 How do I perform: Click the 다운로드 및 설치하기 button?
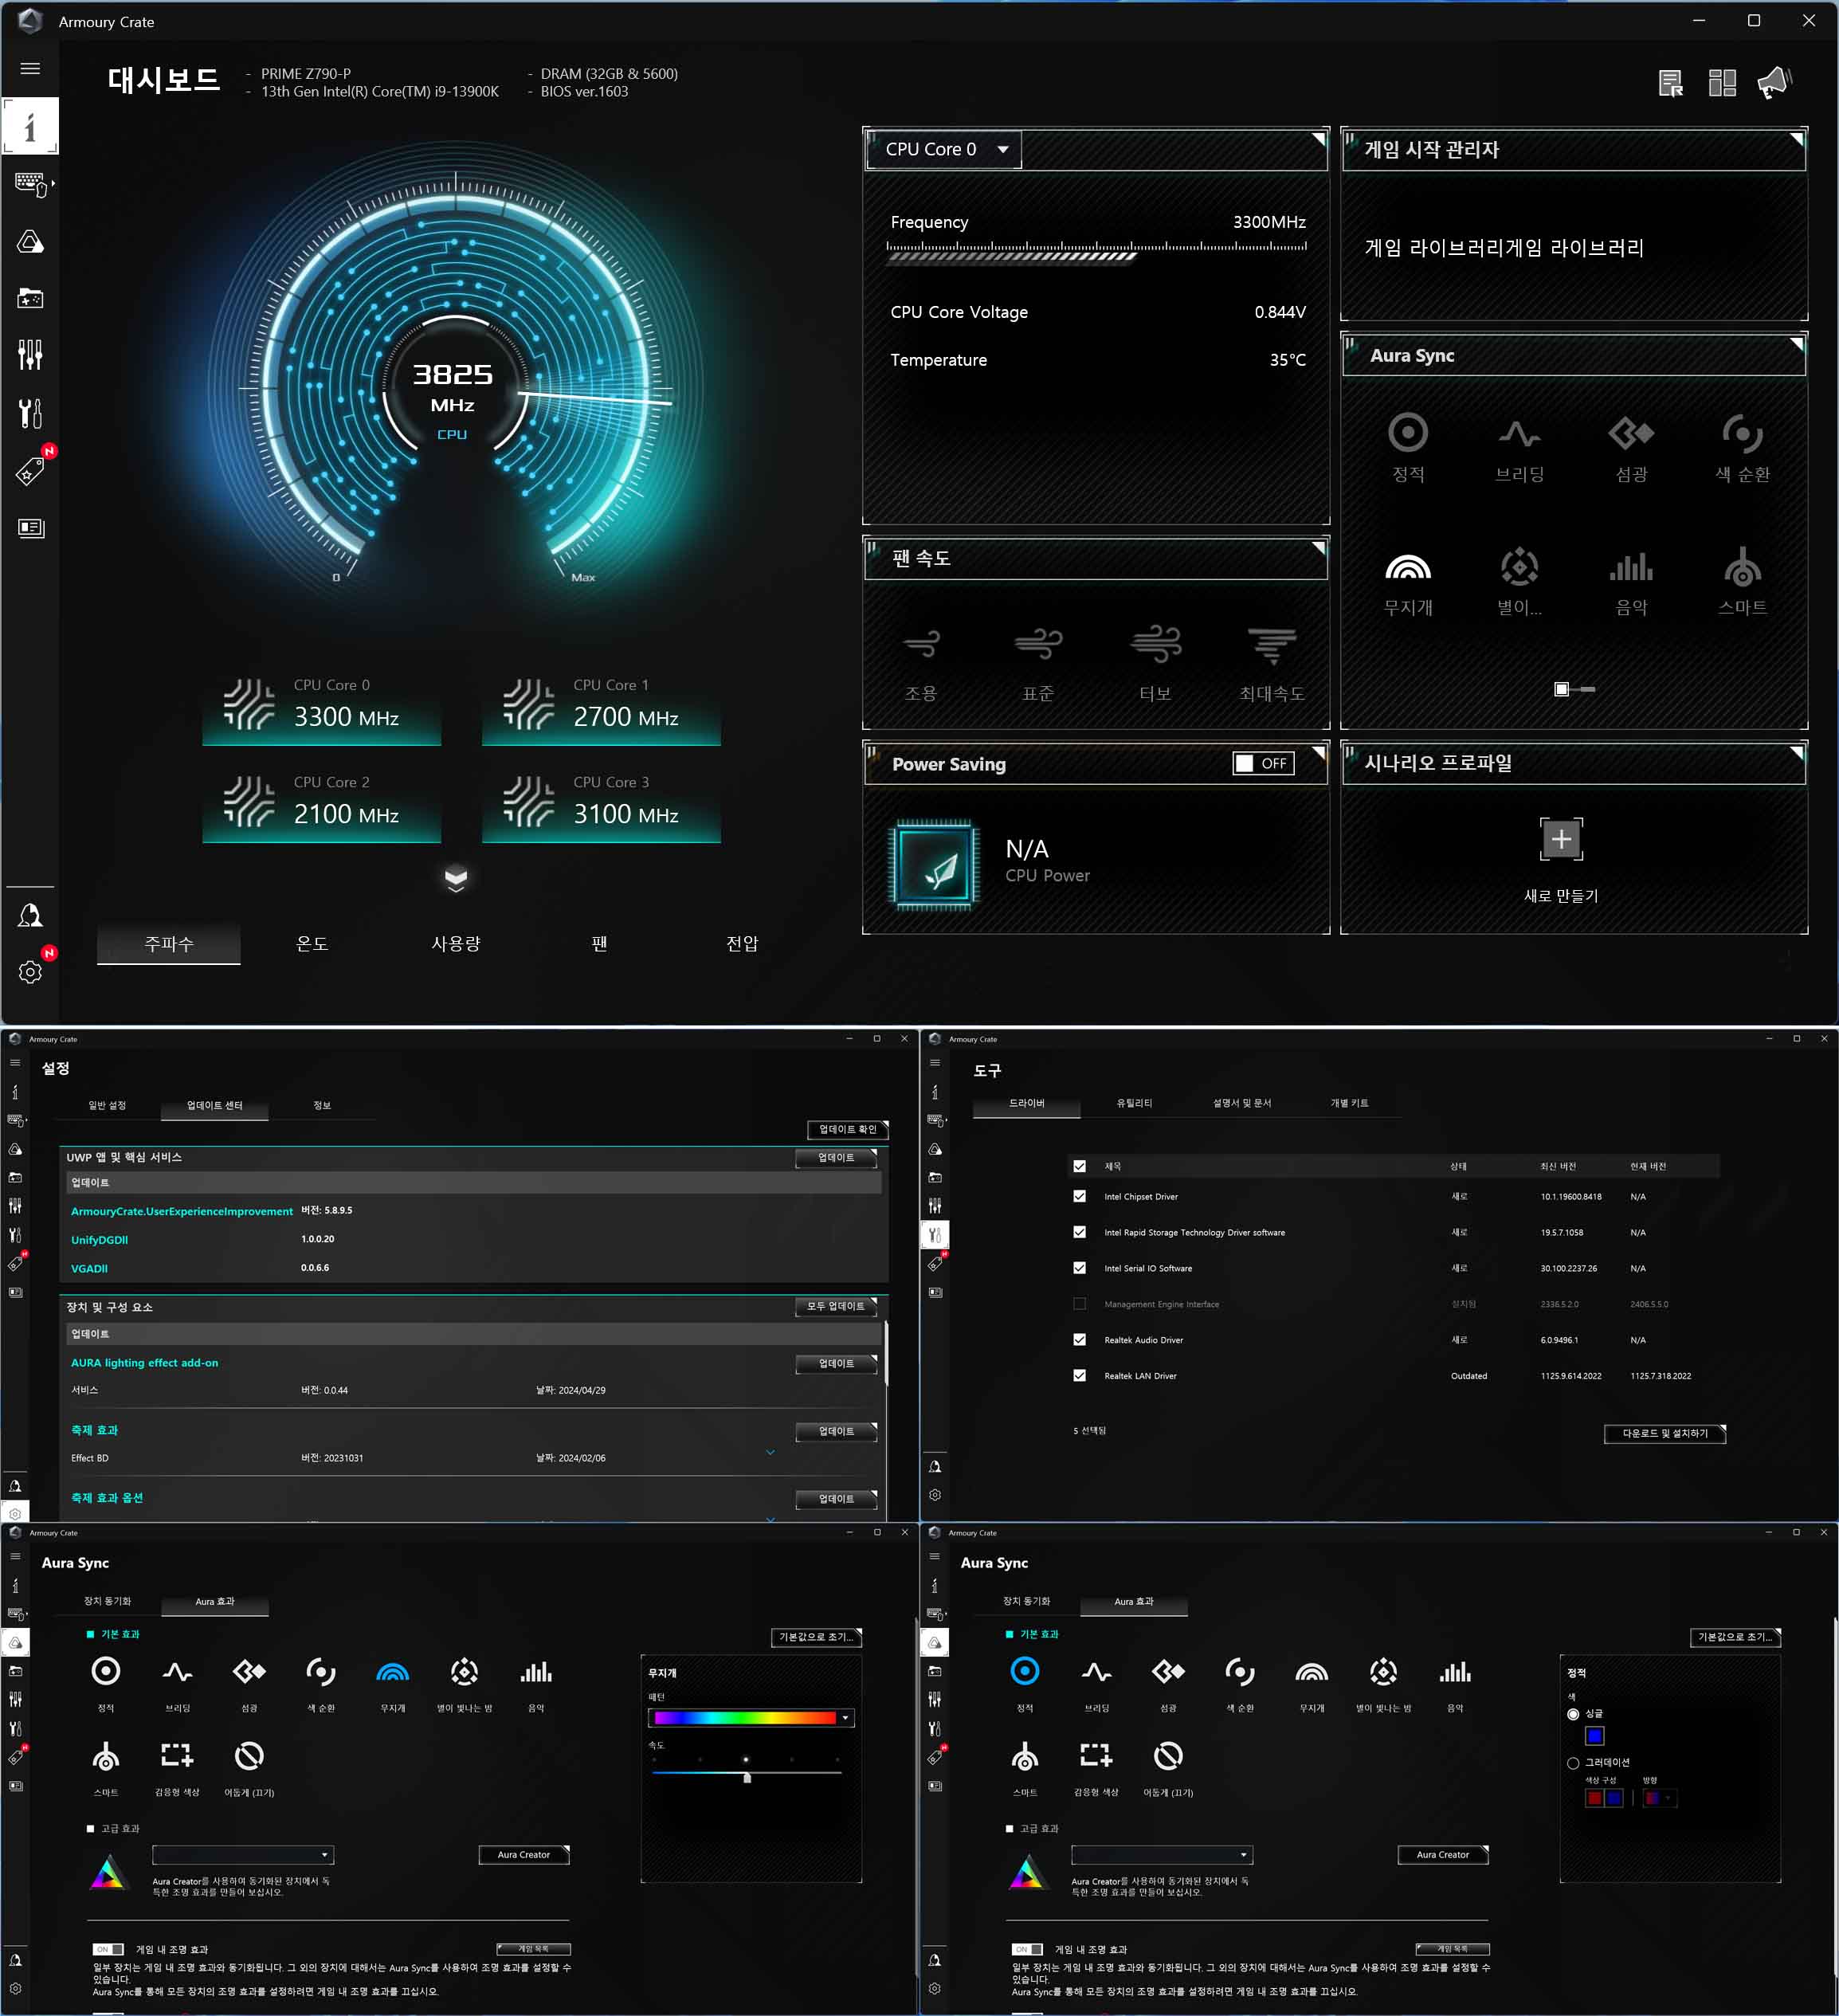(x=1664, y=1433)
